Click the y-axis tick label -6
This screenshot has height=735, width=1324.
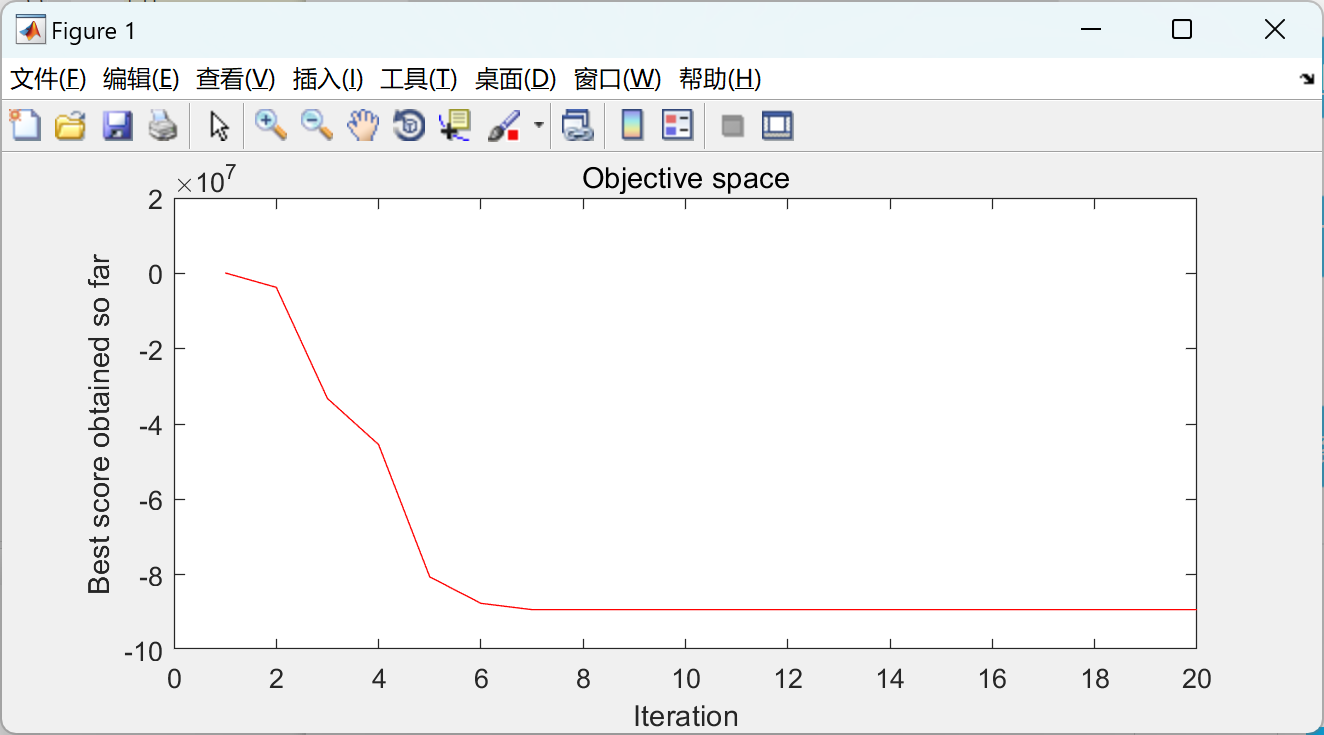coord(149,499)
